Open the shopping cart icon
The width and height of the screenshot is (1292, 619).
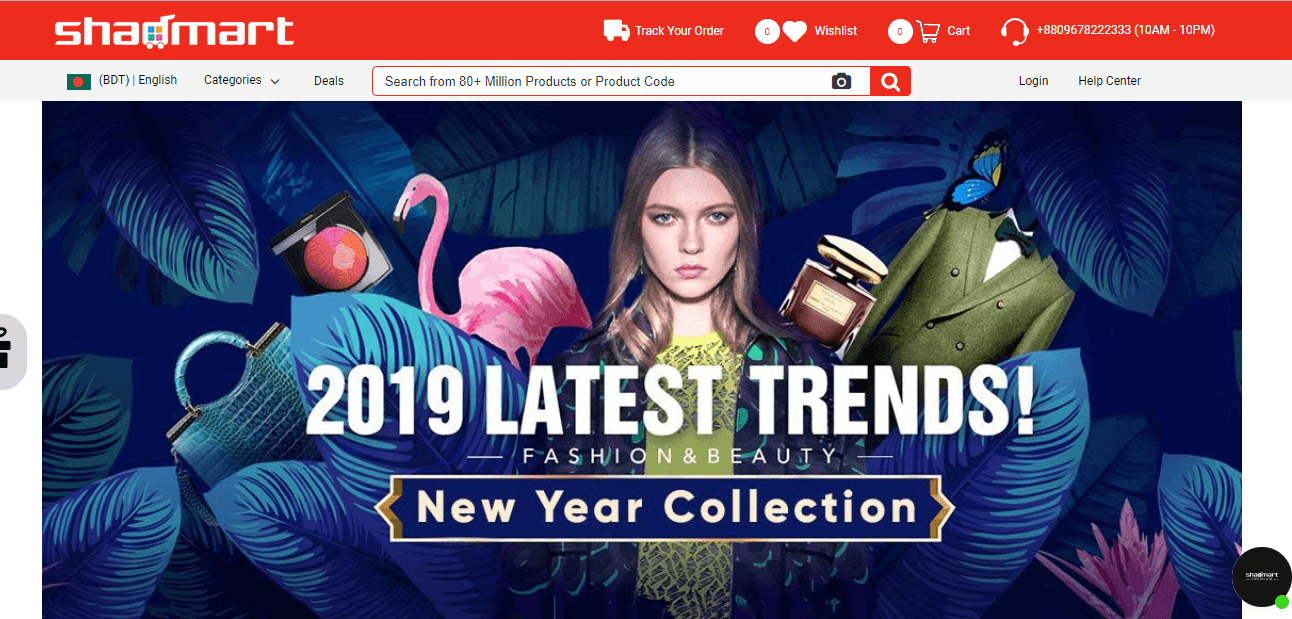pos(928,32)
